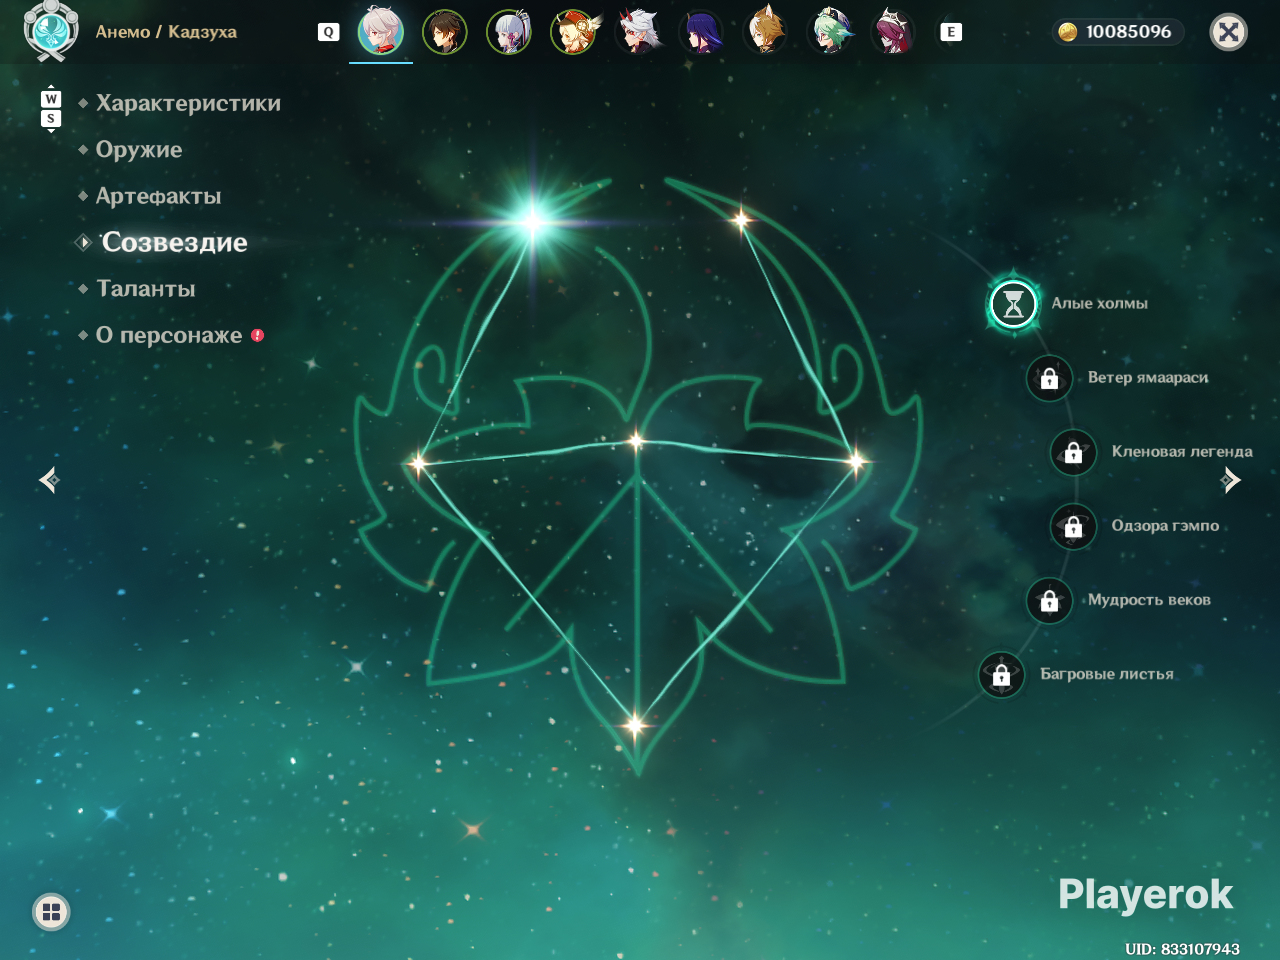
Task: Click the Anemo element emblem
Action: pos(51,31)
